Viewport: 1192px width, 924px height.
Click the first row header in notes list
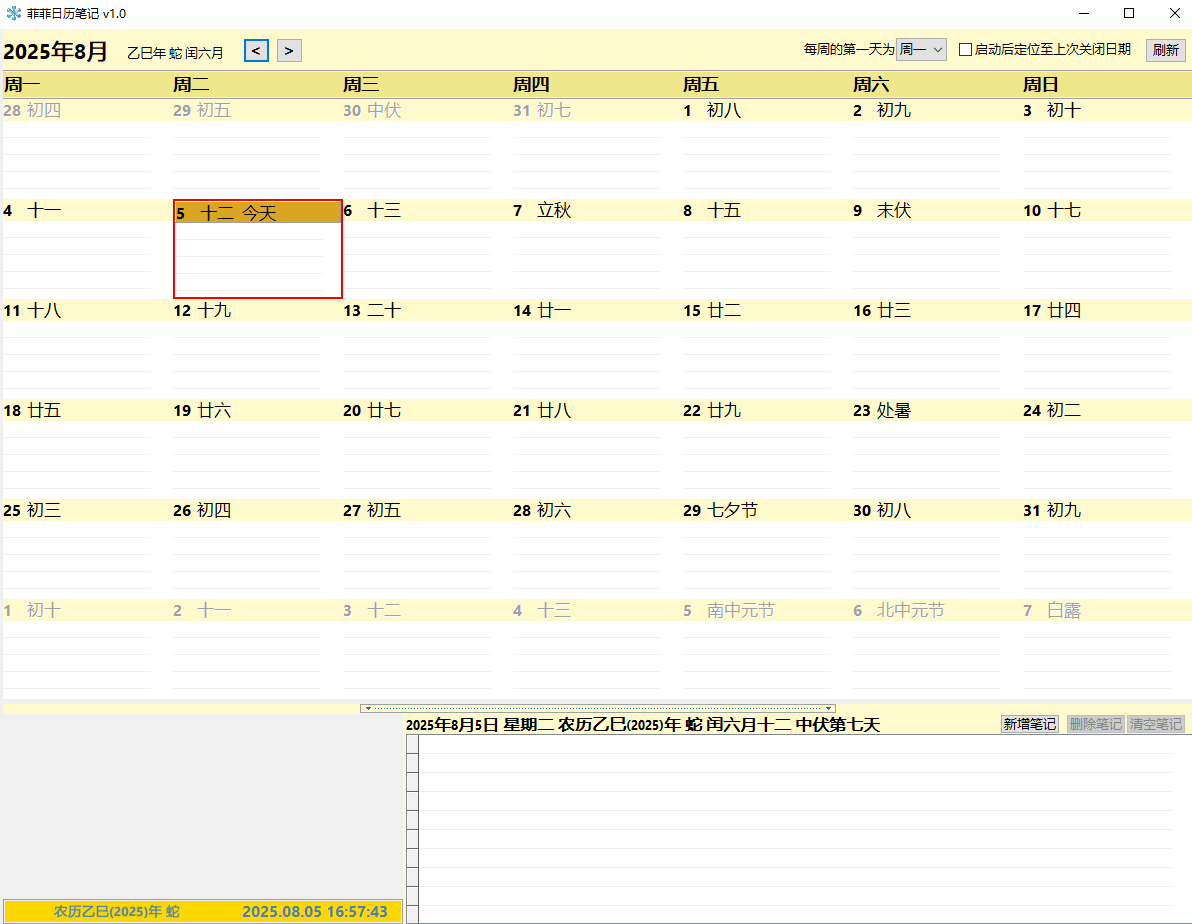coord(412,745)
